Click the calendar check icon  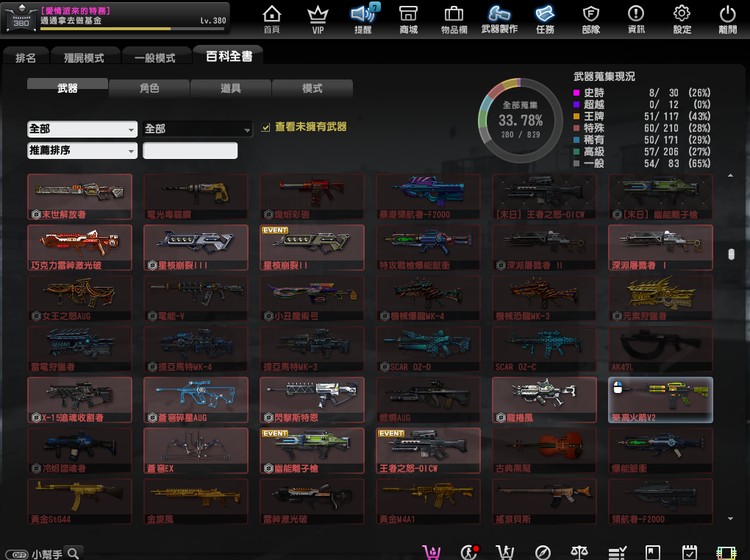coord(689,553)
